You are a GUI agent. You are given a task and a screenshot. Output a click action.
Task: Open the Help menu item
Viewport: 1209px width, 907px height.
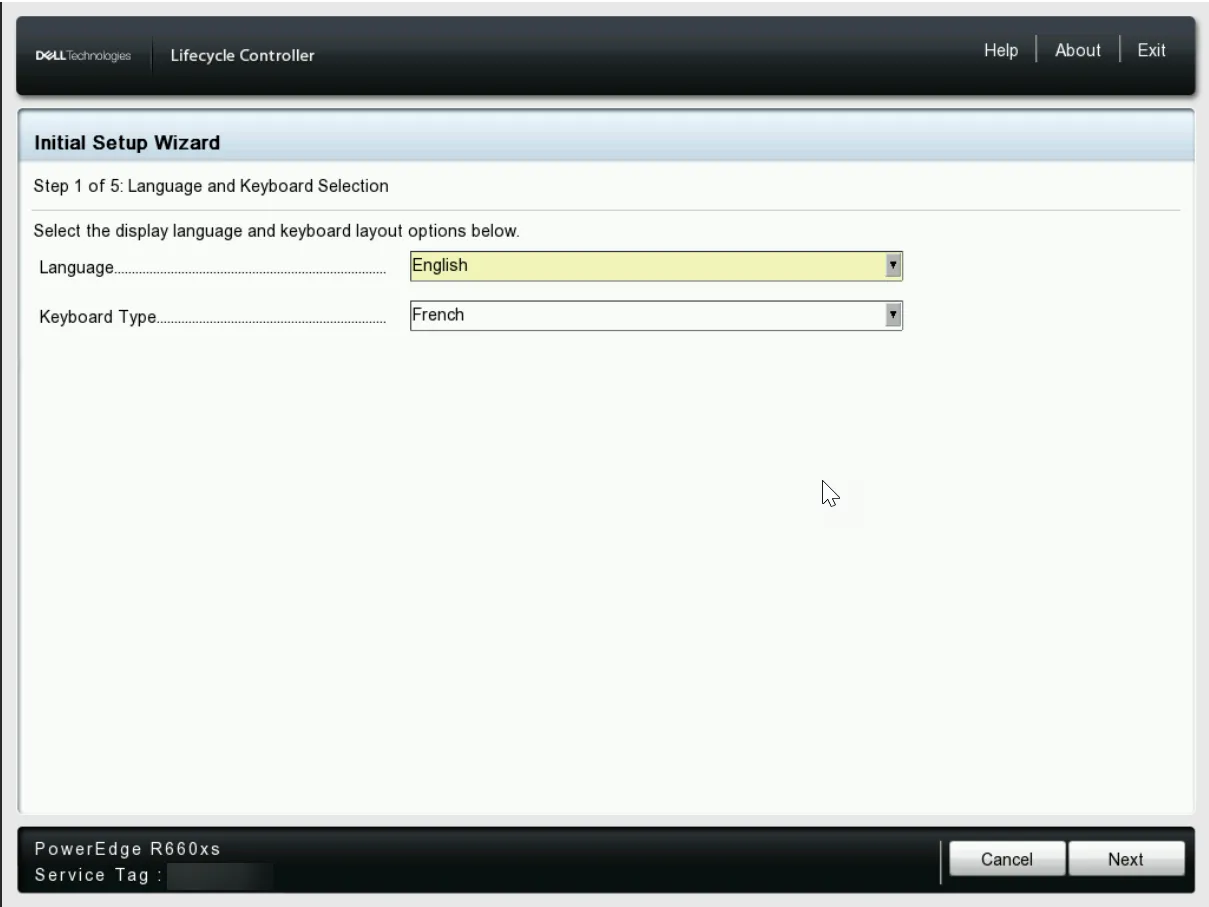coord(1000,51)
